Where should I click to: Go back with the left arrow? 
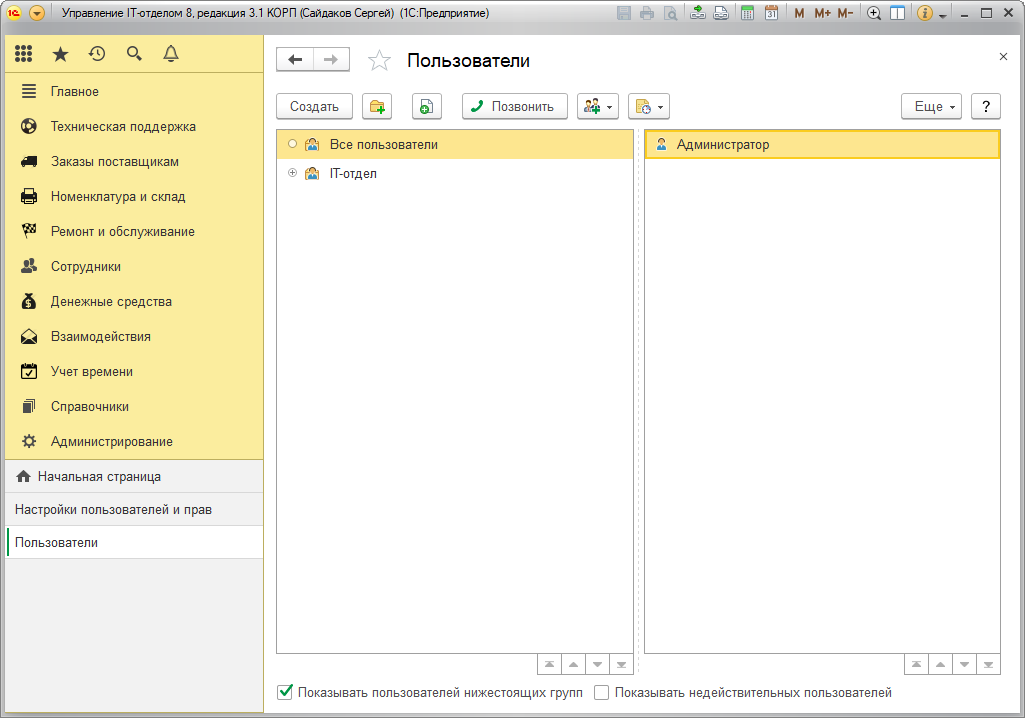295,60
